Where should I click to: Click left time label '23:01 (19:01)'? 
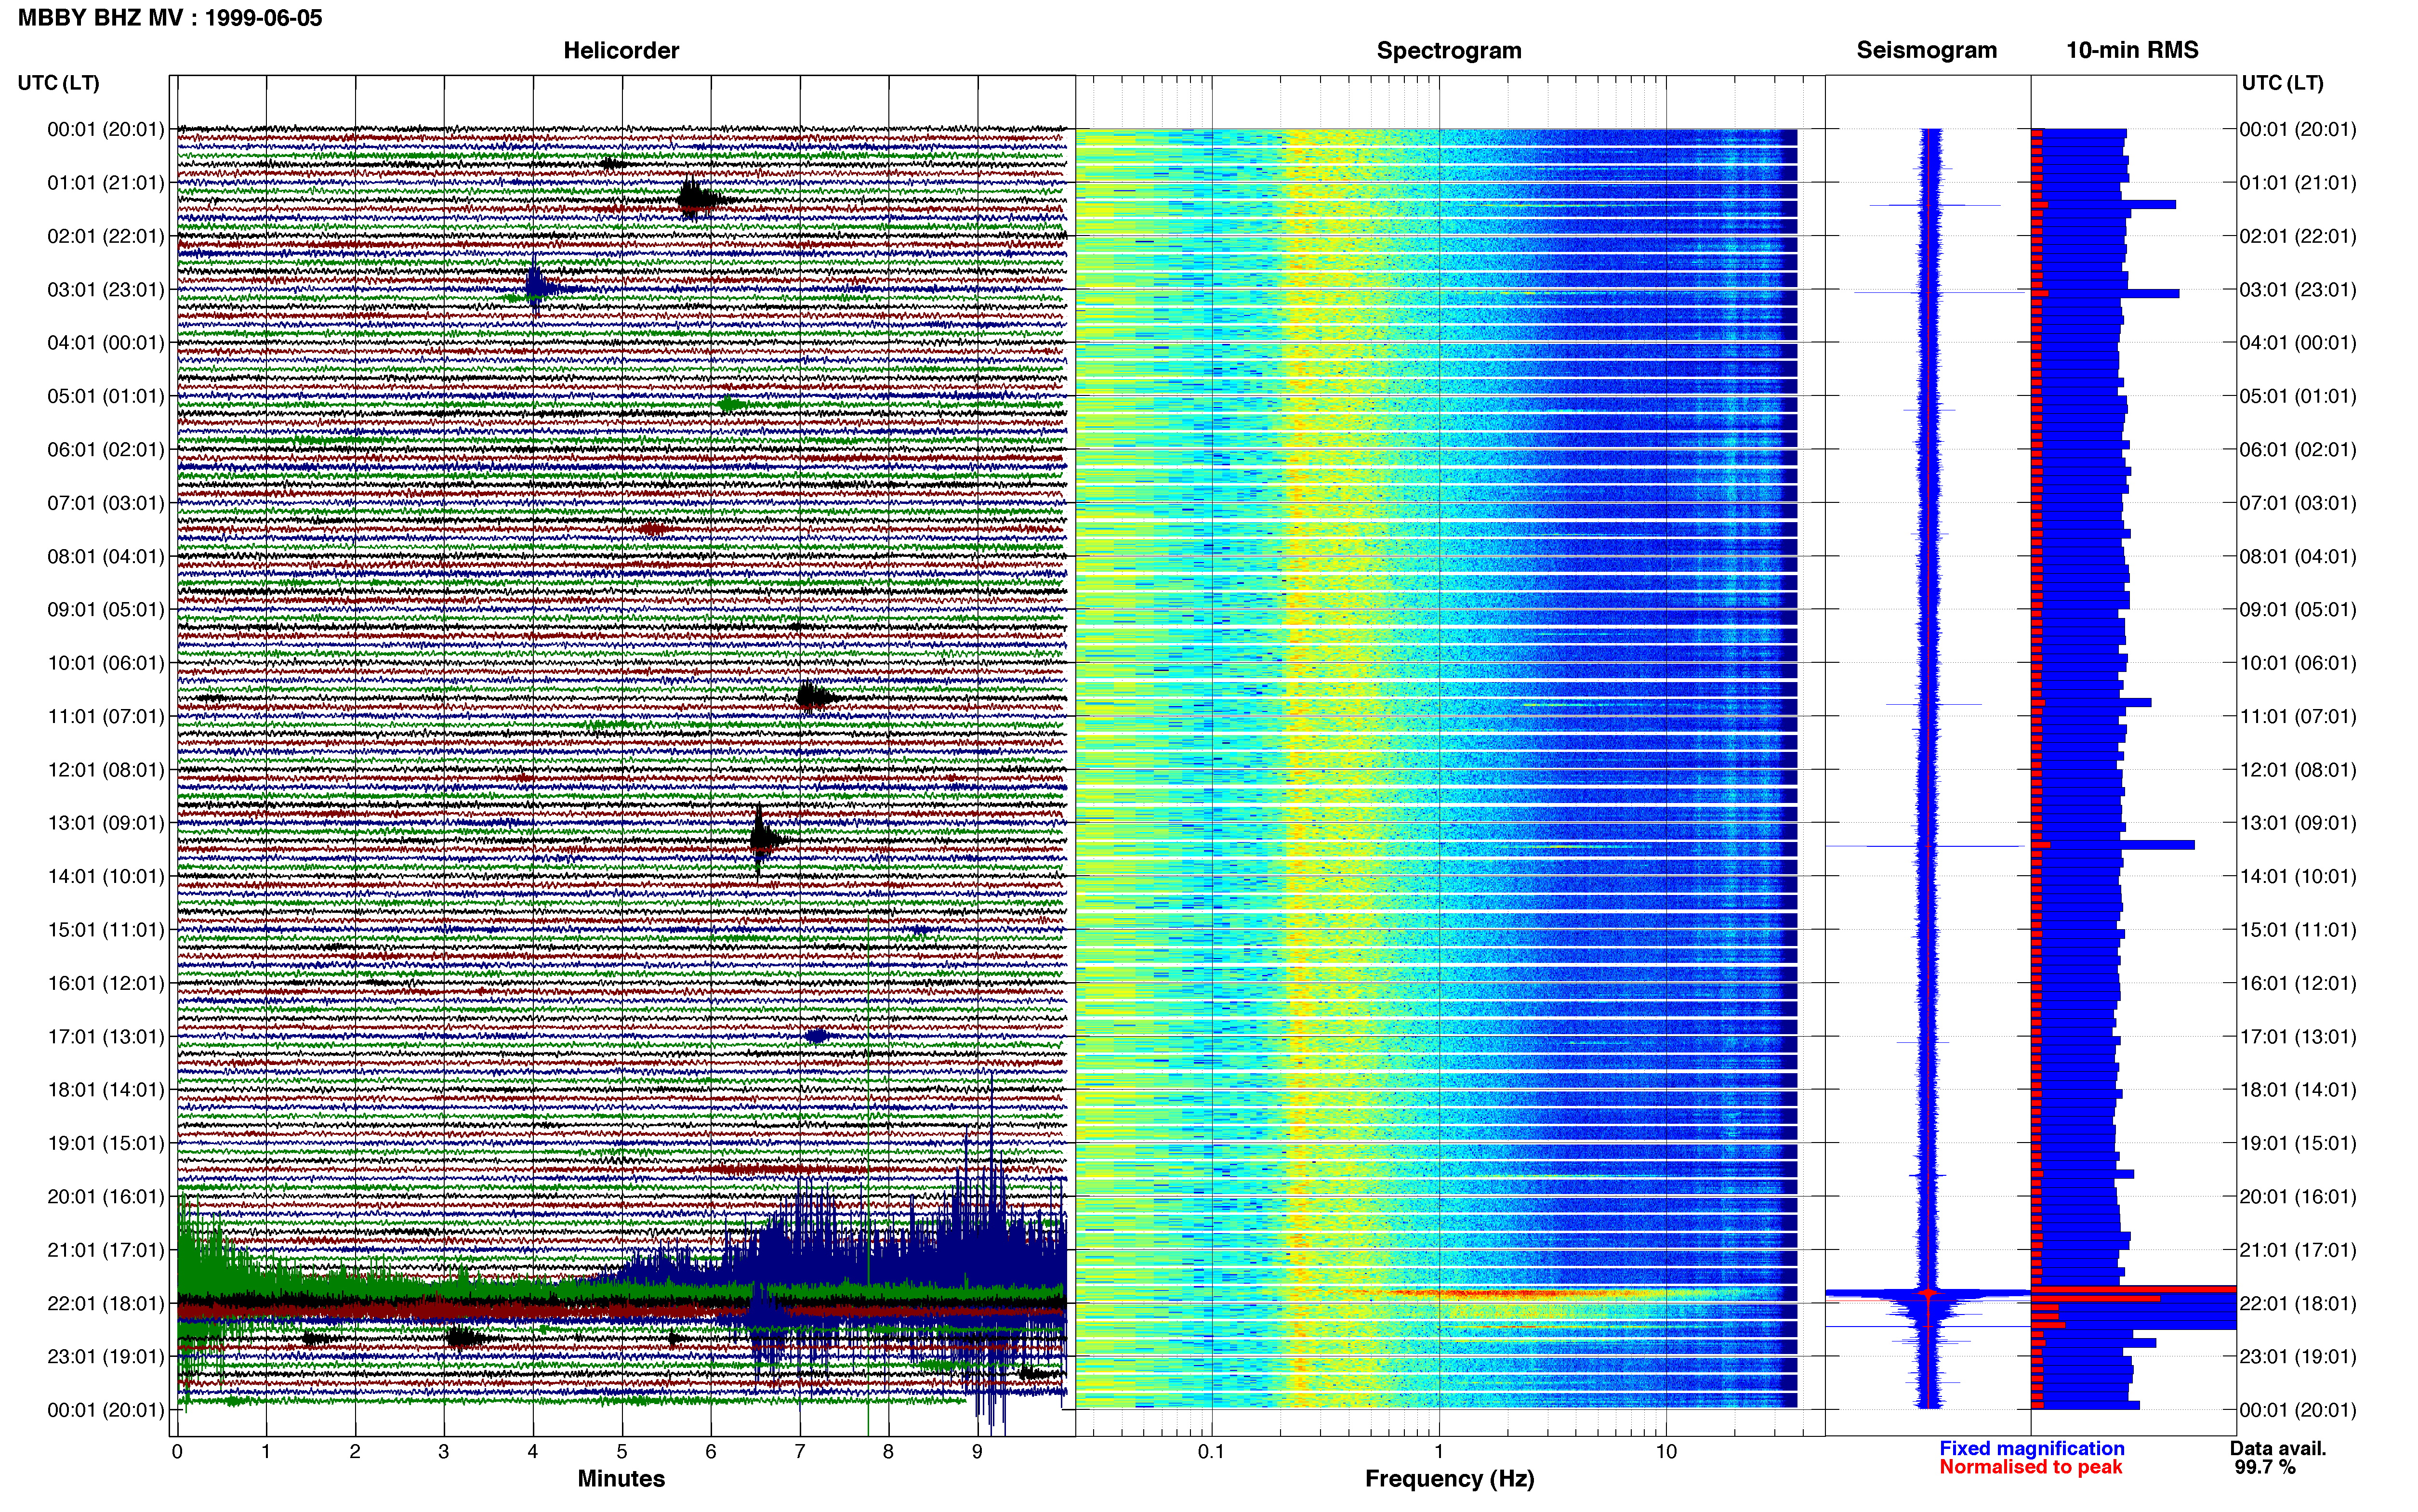coord(106,1357)
